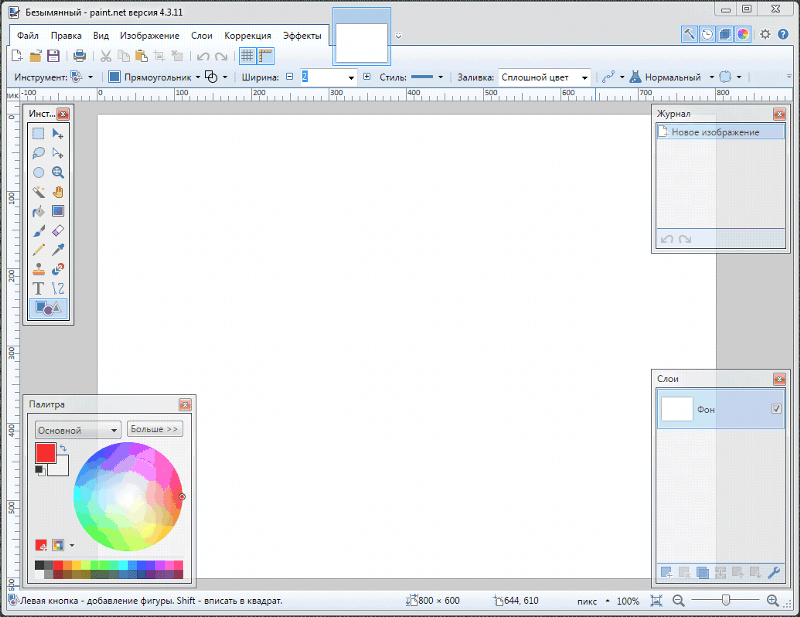Toggle the pixel grid display
The height and width of the screenshot is (617, 800).
pos(247,56)
